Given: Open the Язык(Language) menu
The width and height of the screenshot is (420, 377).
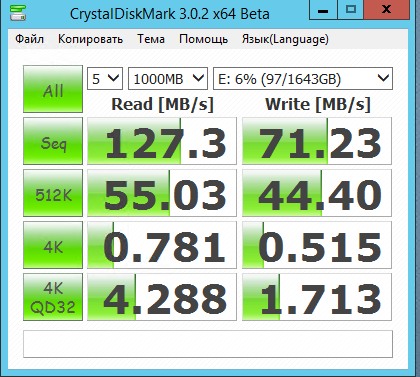Looking at the screenshot, I should (x=285, y=39).
